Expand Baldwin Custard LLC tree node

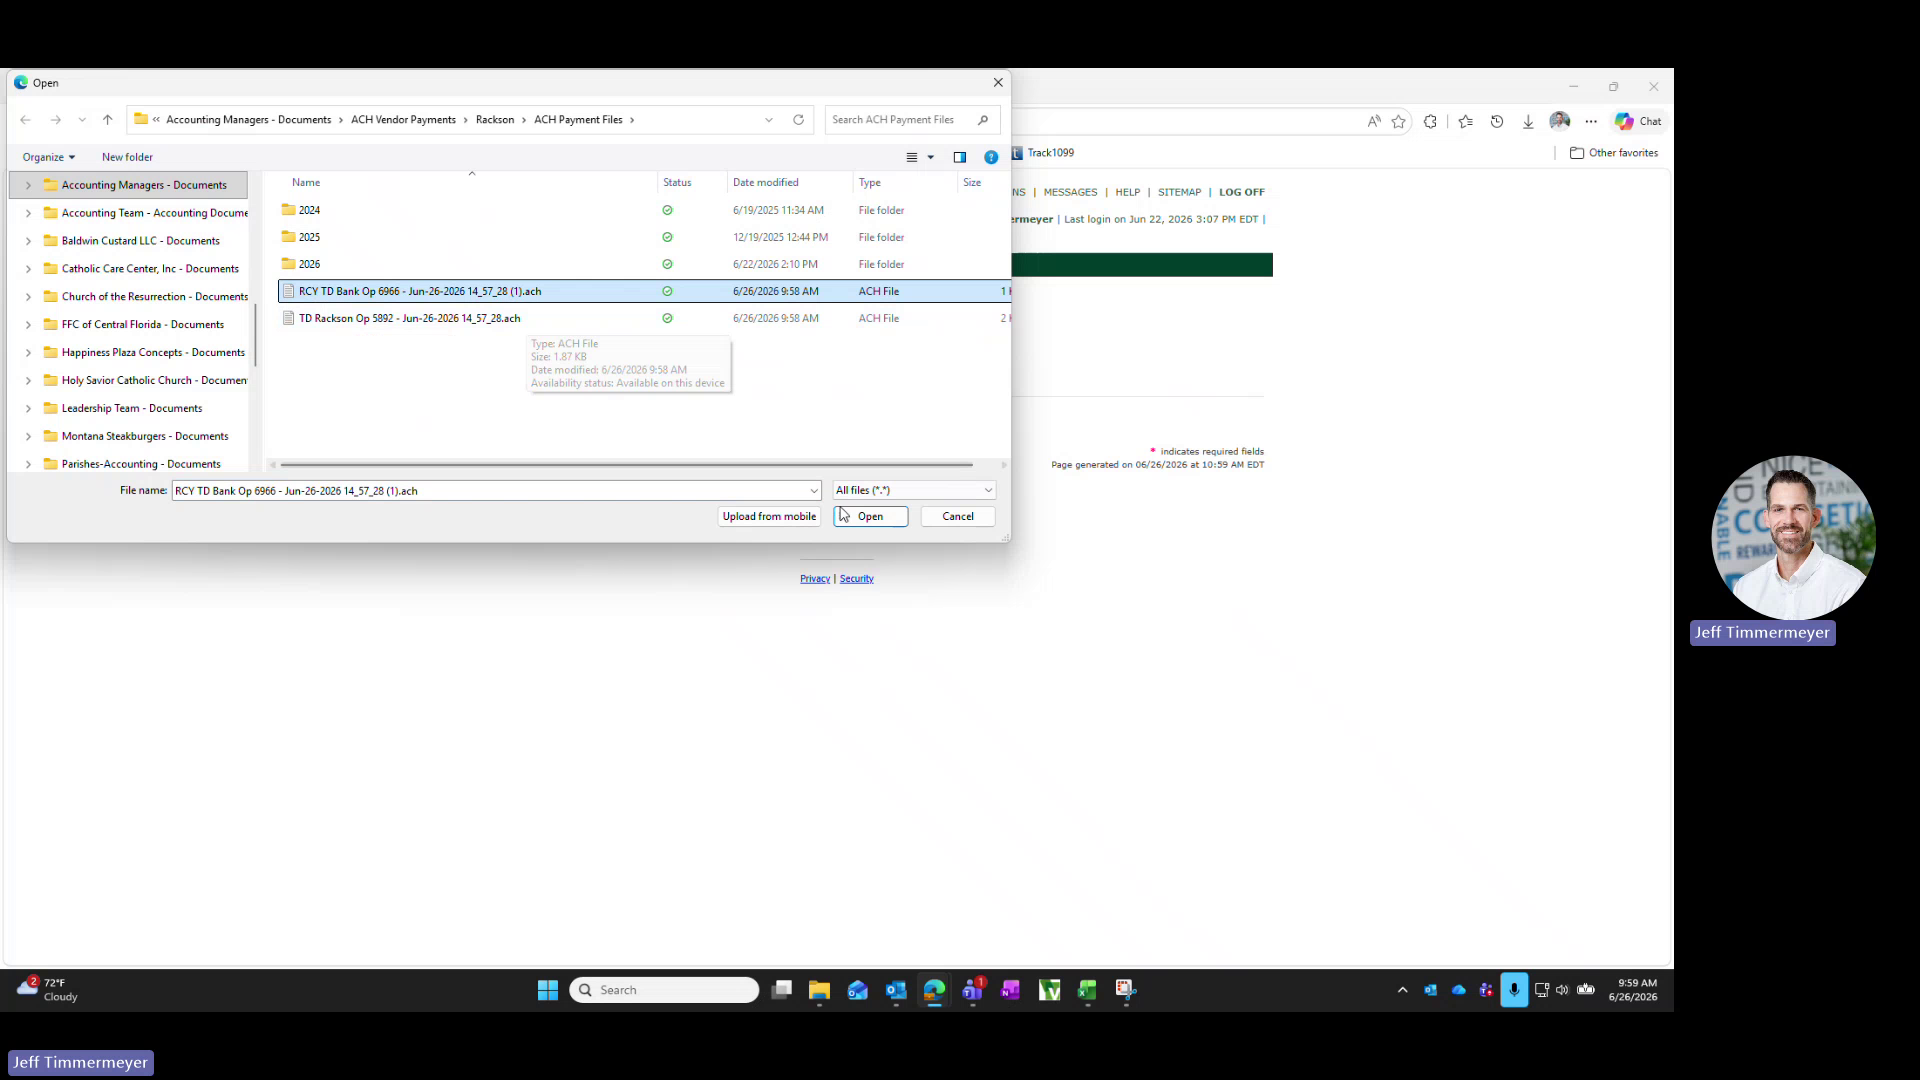[28, 241]
